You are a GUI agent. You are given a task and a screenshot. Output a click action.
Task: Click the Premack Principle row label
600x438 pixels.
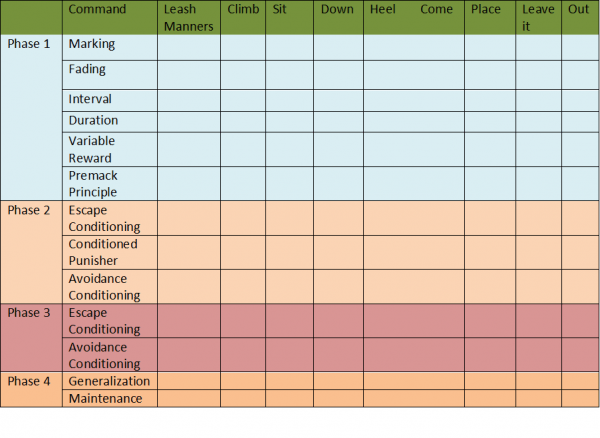tap(93, 184)
